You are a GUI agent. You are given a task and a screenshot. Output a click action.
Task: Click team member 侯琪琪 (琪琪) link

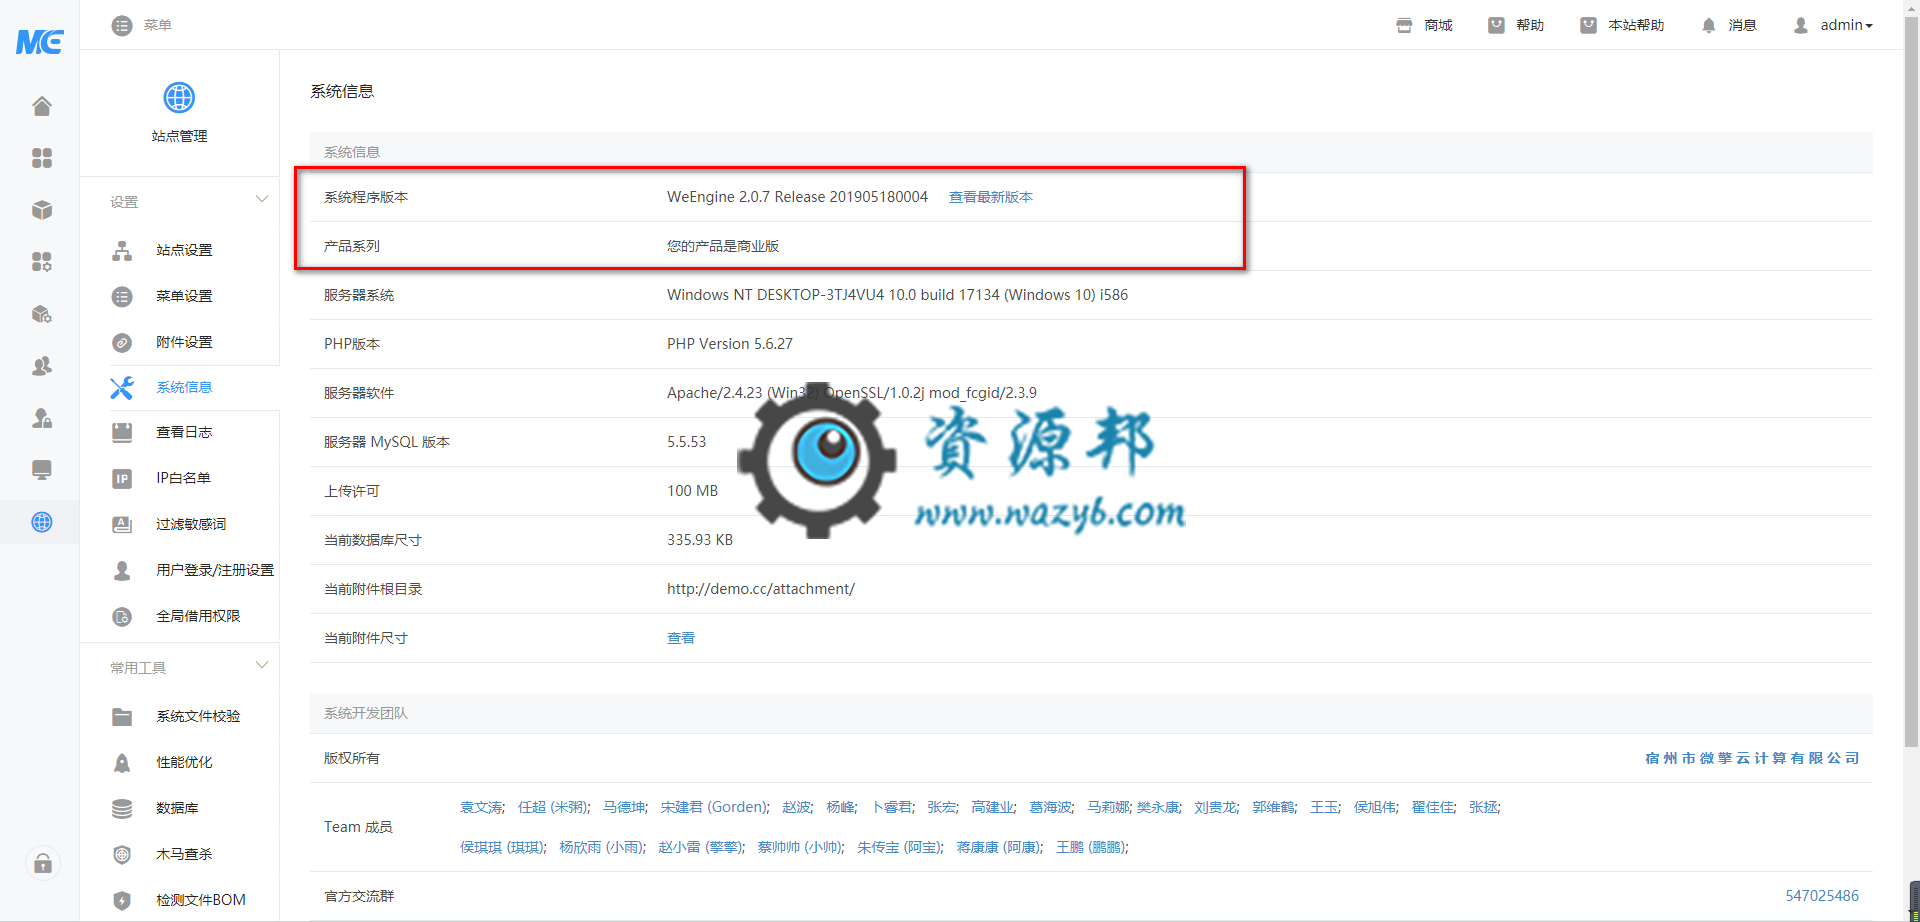pos(502,847)
